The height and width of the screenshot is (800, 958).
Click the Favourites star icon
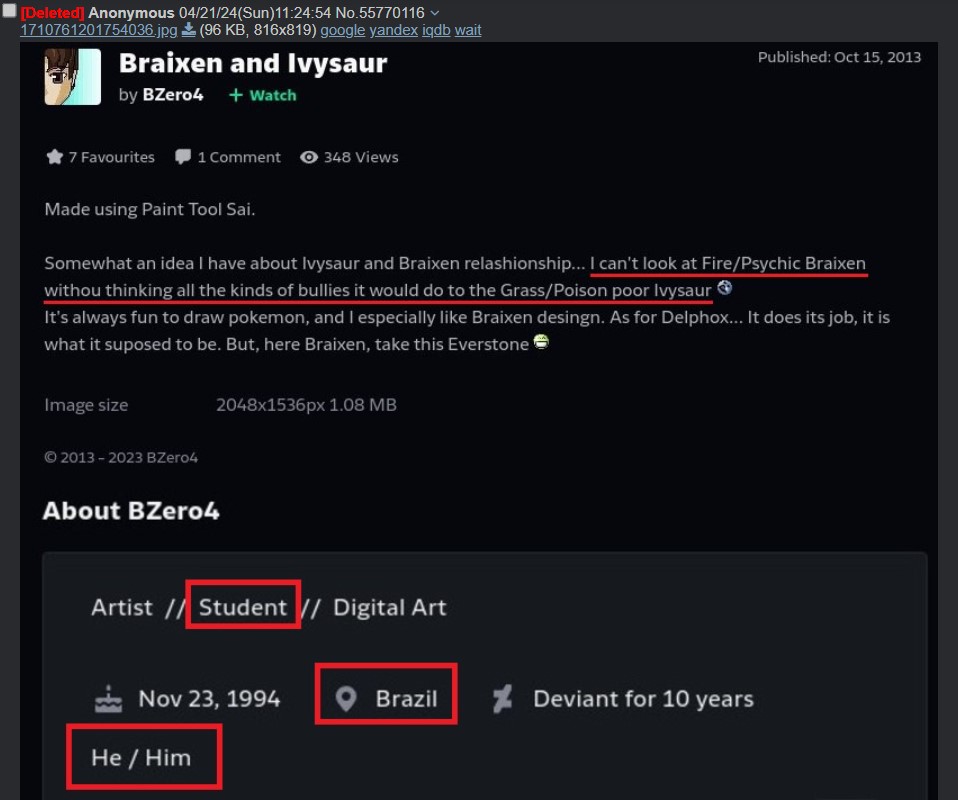pyautogui.click(x=55, y=157)
